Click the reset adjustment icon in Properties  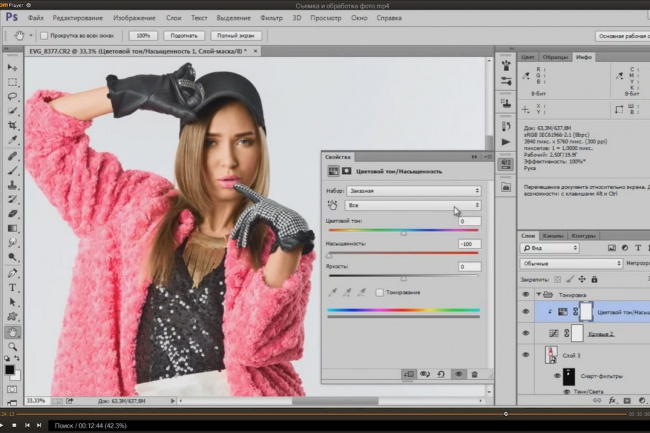coord(441,374)
